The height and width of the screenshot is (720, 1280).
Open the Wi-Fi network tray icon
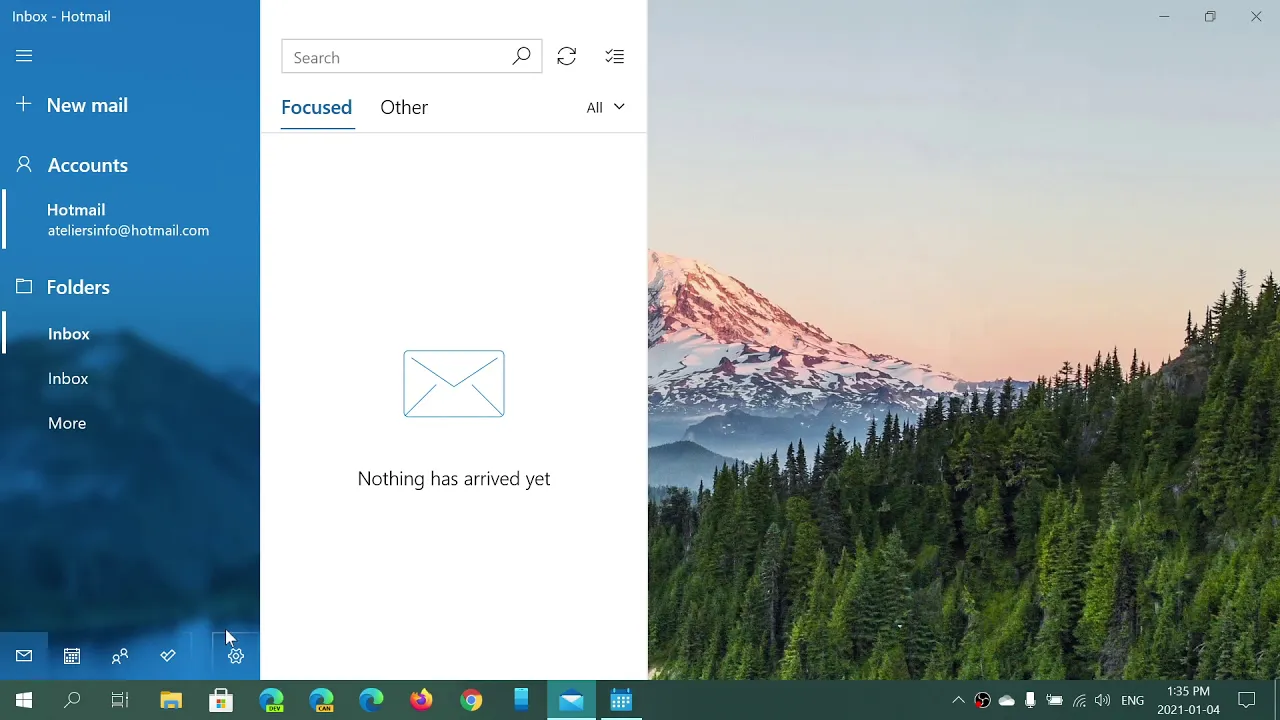coord(1079,701)
